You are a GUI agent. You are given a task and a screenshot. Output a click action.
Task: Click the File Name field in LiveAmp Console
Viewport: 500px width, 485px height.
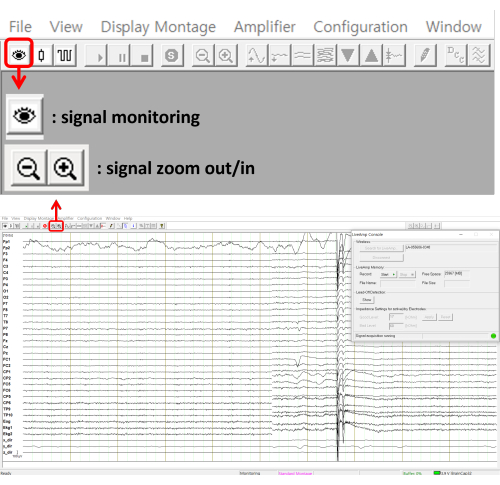click(x=397, y=283)
